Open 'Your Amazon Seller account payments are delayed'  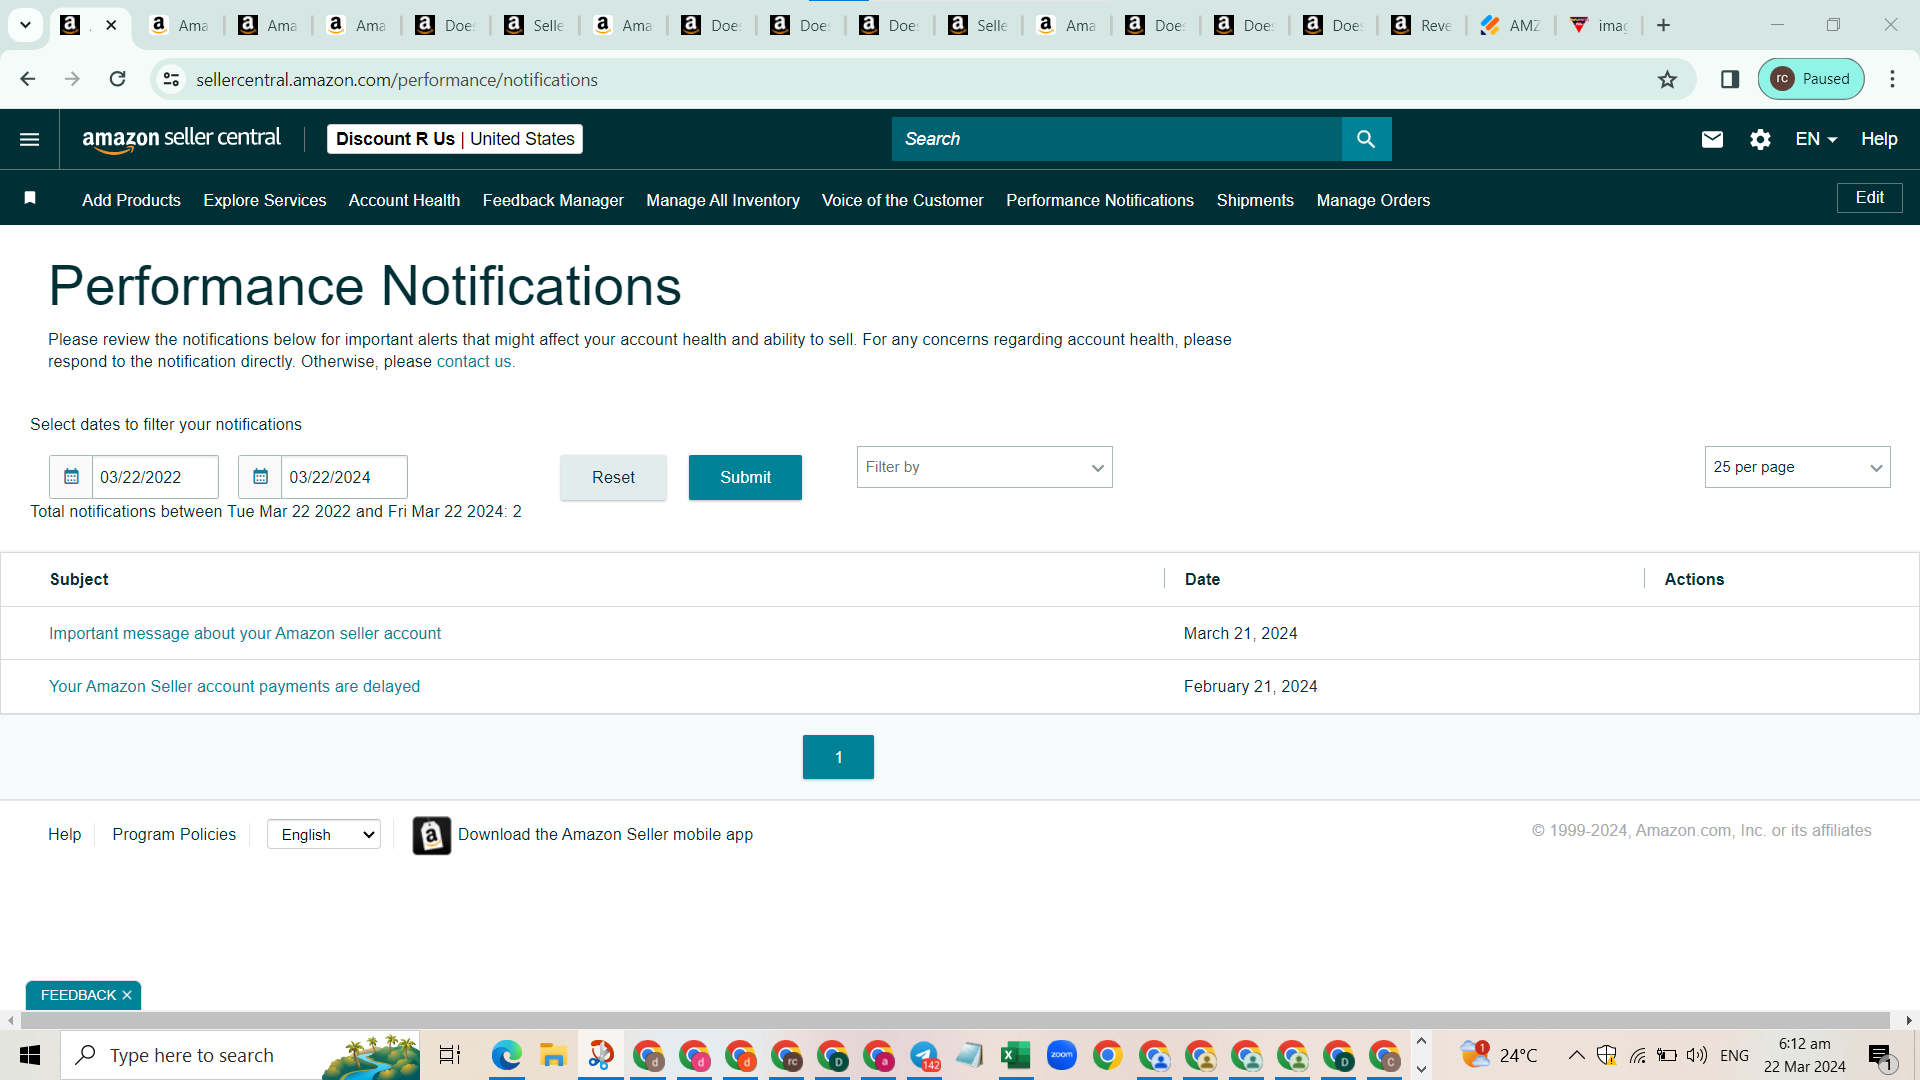coord(234,686)
